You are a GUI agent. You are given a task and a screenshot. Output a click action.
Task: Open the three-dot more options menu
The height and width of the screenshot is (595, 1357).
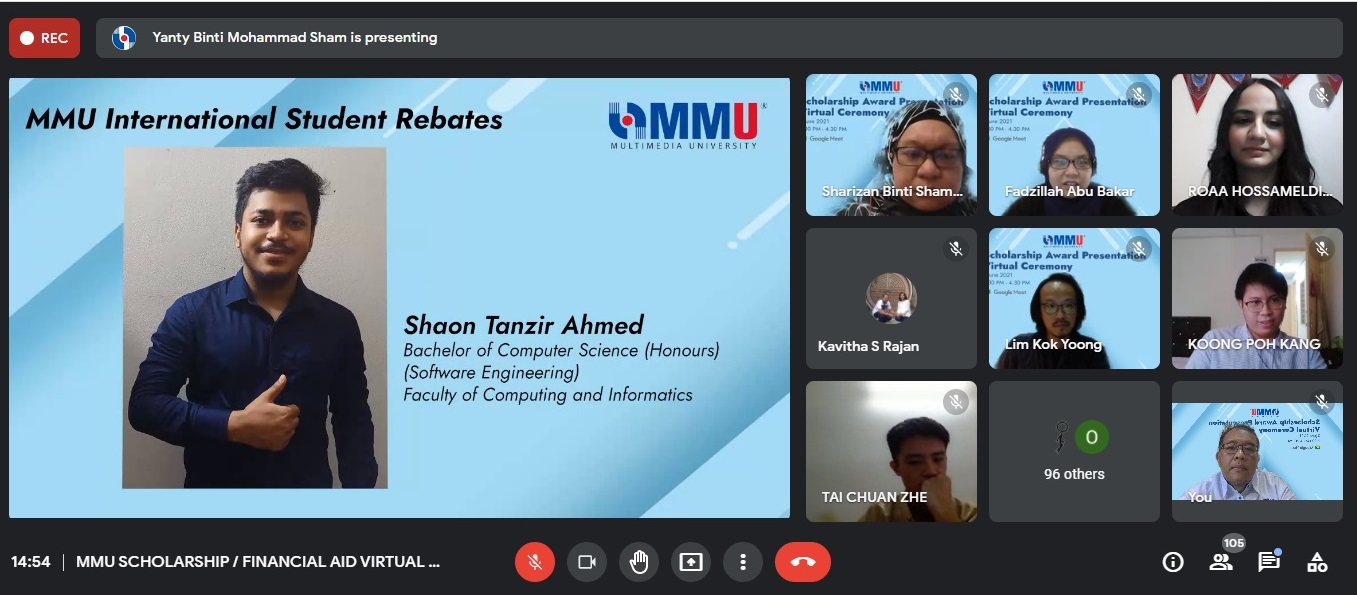click(x=743, y=562)
